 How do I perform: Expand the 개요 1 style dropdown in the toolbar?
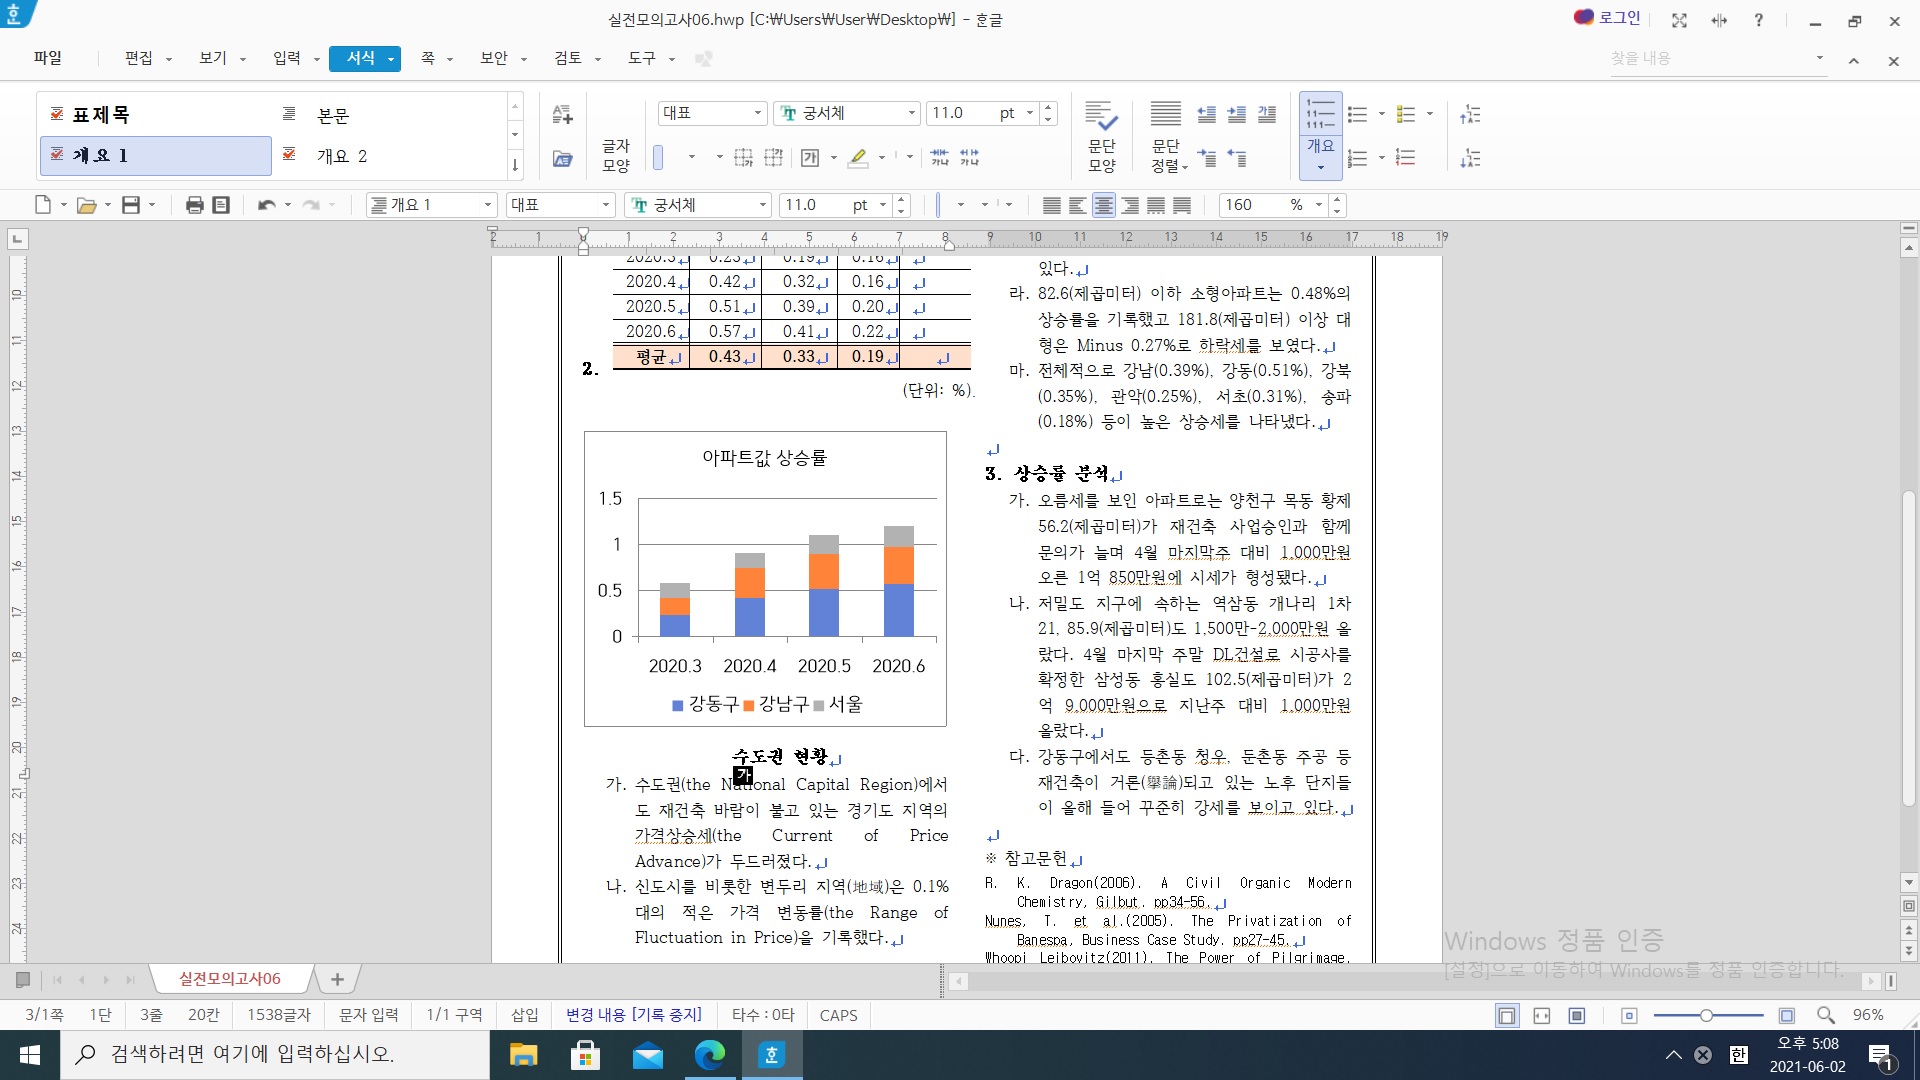pyautogui.click(x=488, y=205)
